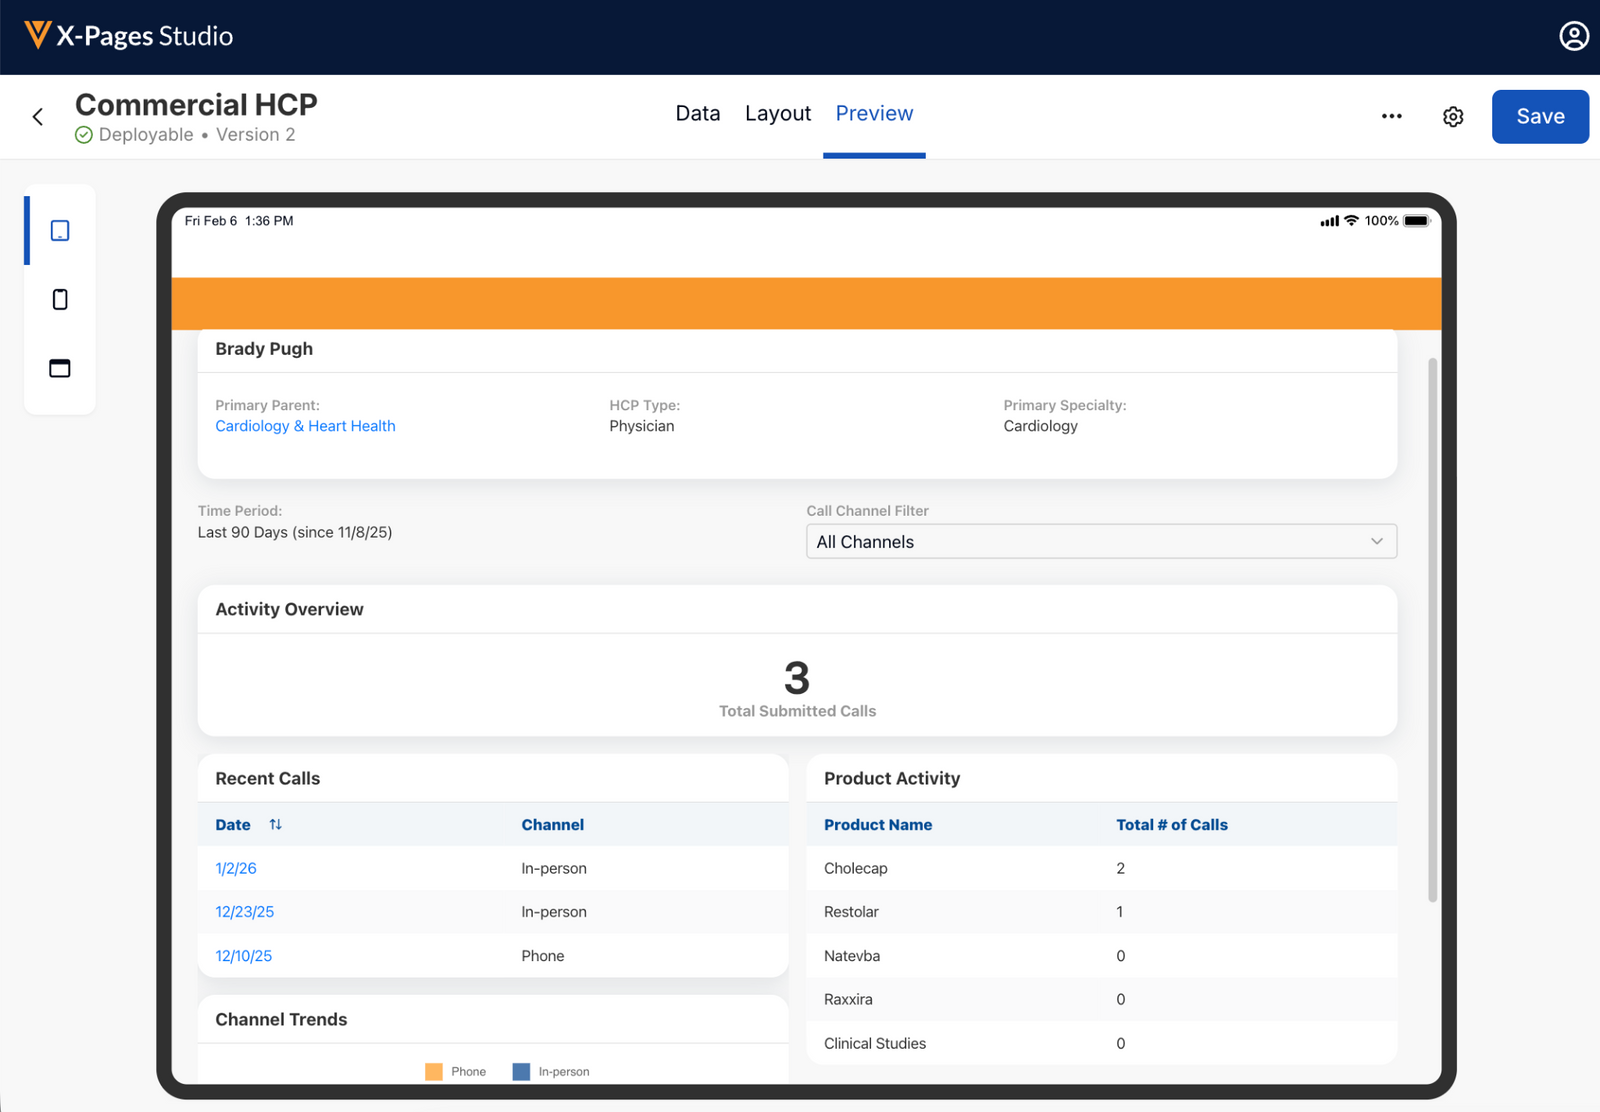
Task: Click the back arrow to leave Commercial HCP
Action: pos(37,116)
